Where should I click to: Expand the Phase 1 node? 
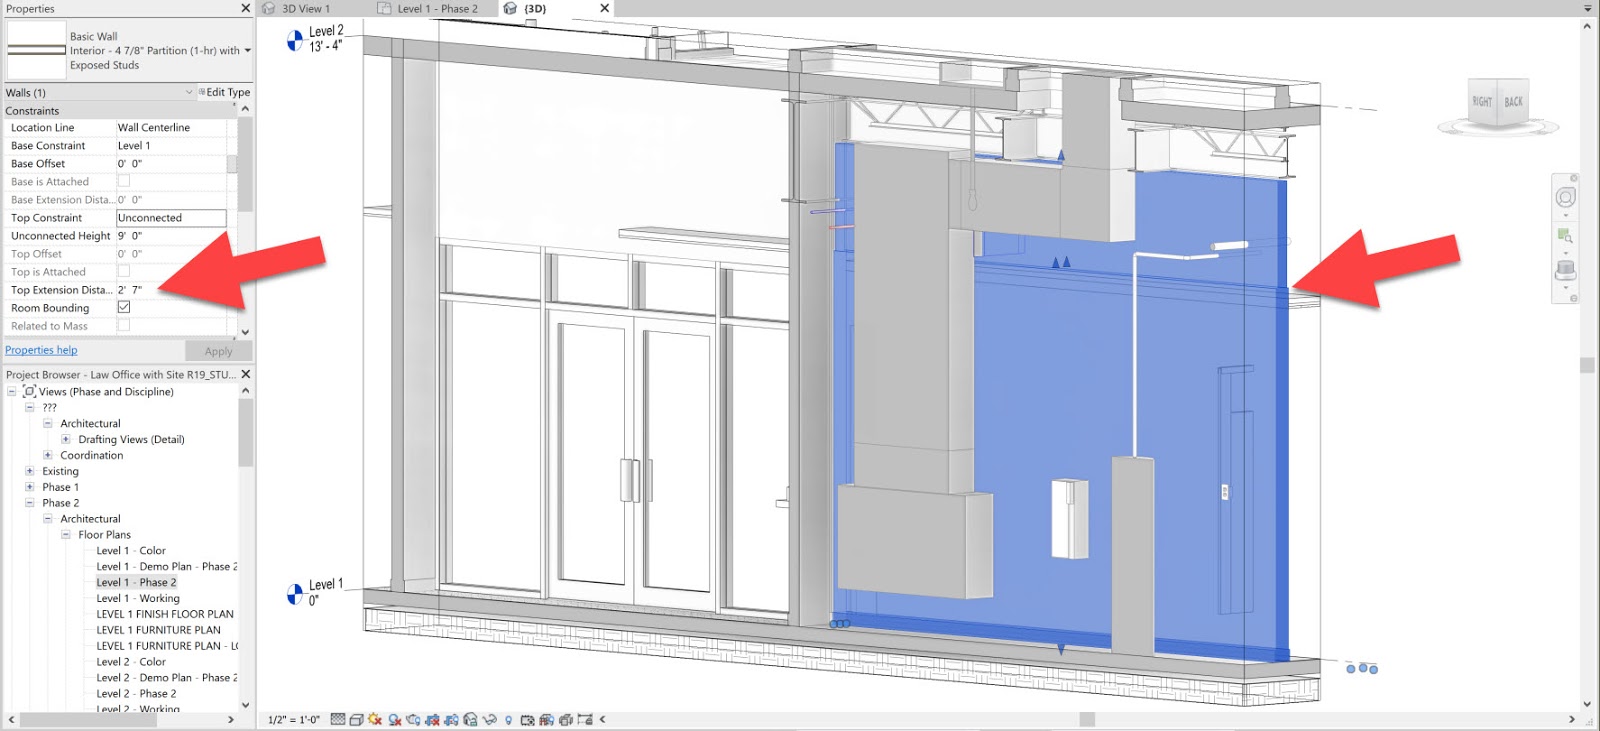(x=29, y=487)
